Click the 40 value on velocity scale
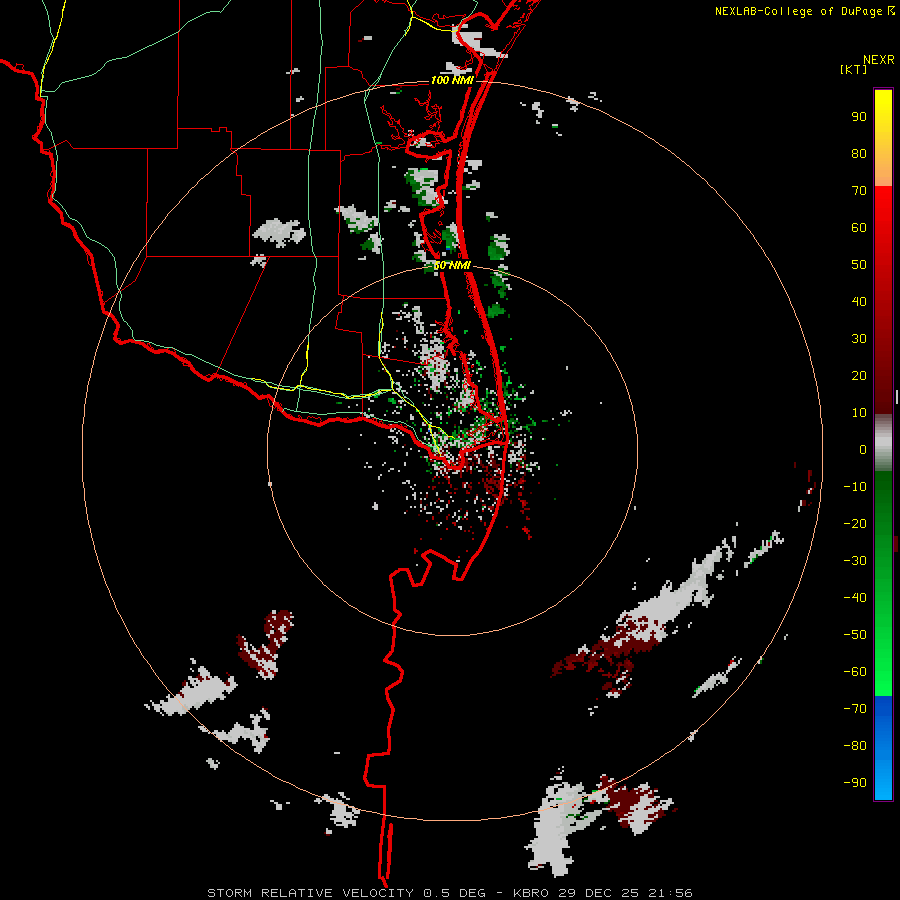Image resolution: width=900 pixels, height=900 pixels. [x=859, y=301]
